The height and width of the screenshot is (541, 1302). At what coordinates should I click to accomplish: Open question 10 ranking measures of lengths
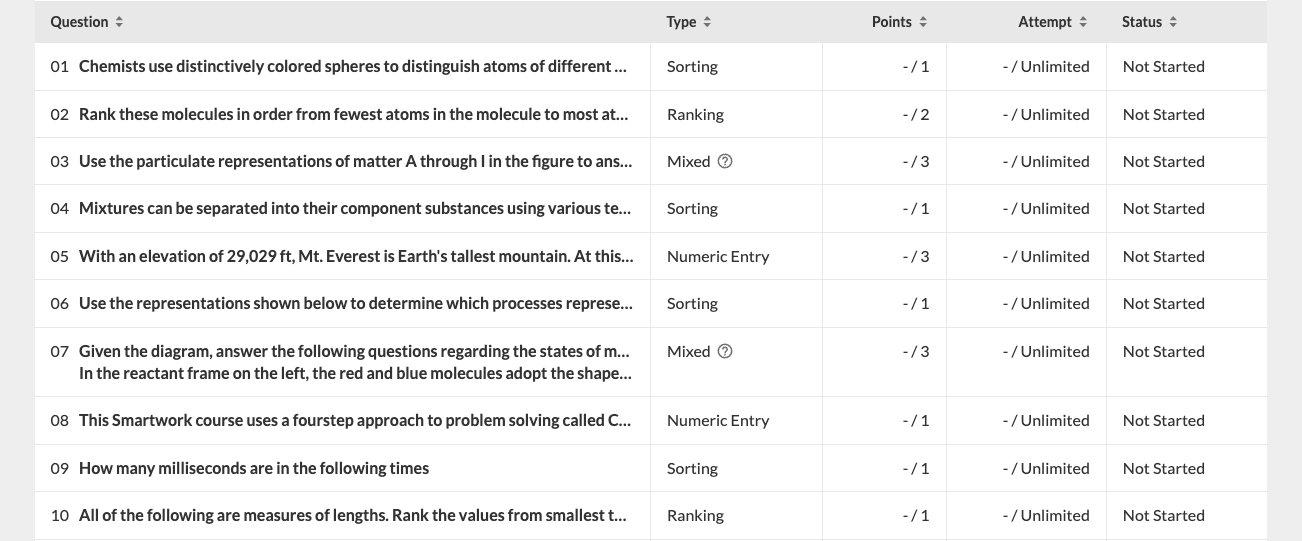(353, 516)
